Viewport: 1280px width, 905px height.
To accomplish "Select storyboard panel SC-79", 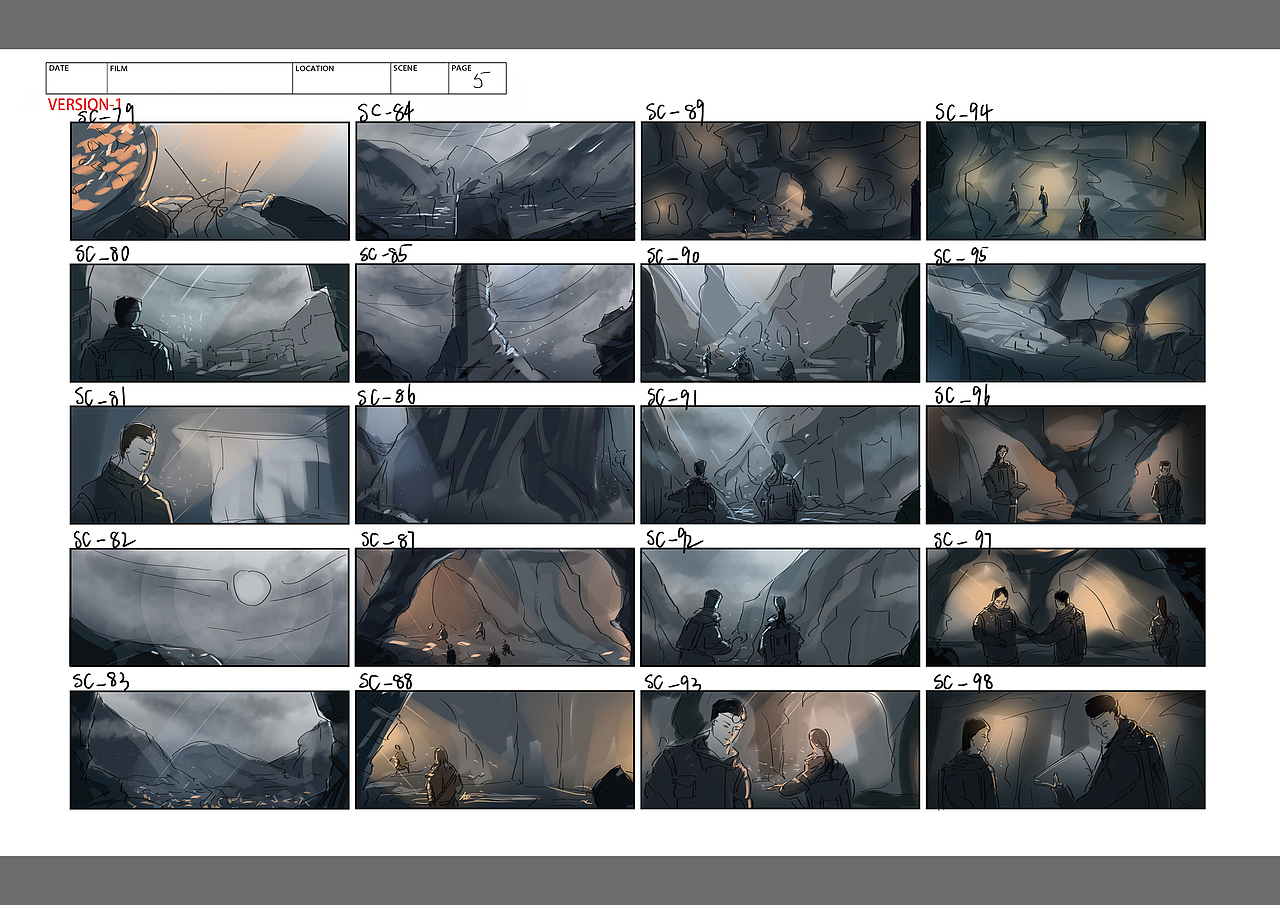I will click(210, 181).
